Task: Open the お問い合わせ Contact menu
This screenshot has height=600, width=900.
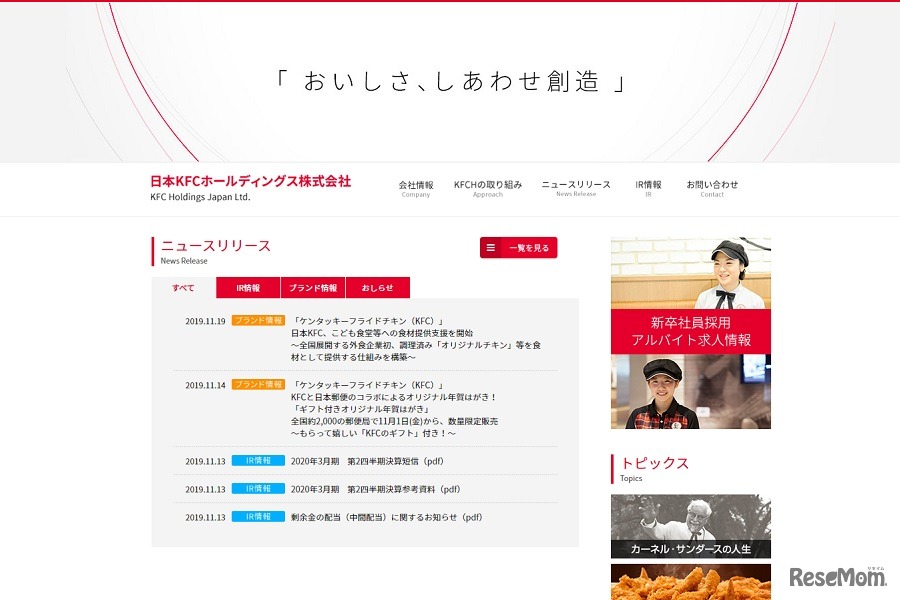Action: point(712,189)
